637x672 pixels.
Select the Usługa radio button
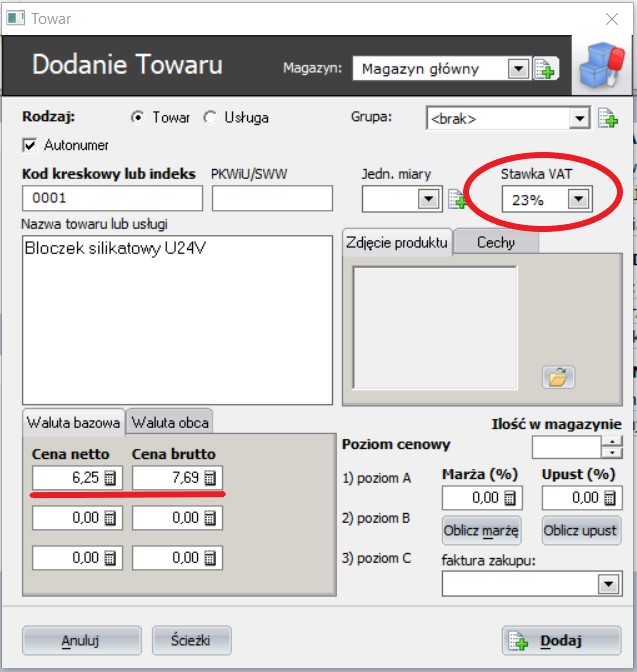(210, 117)
